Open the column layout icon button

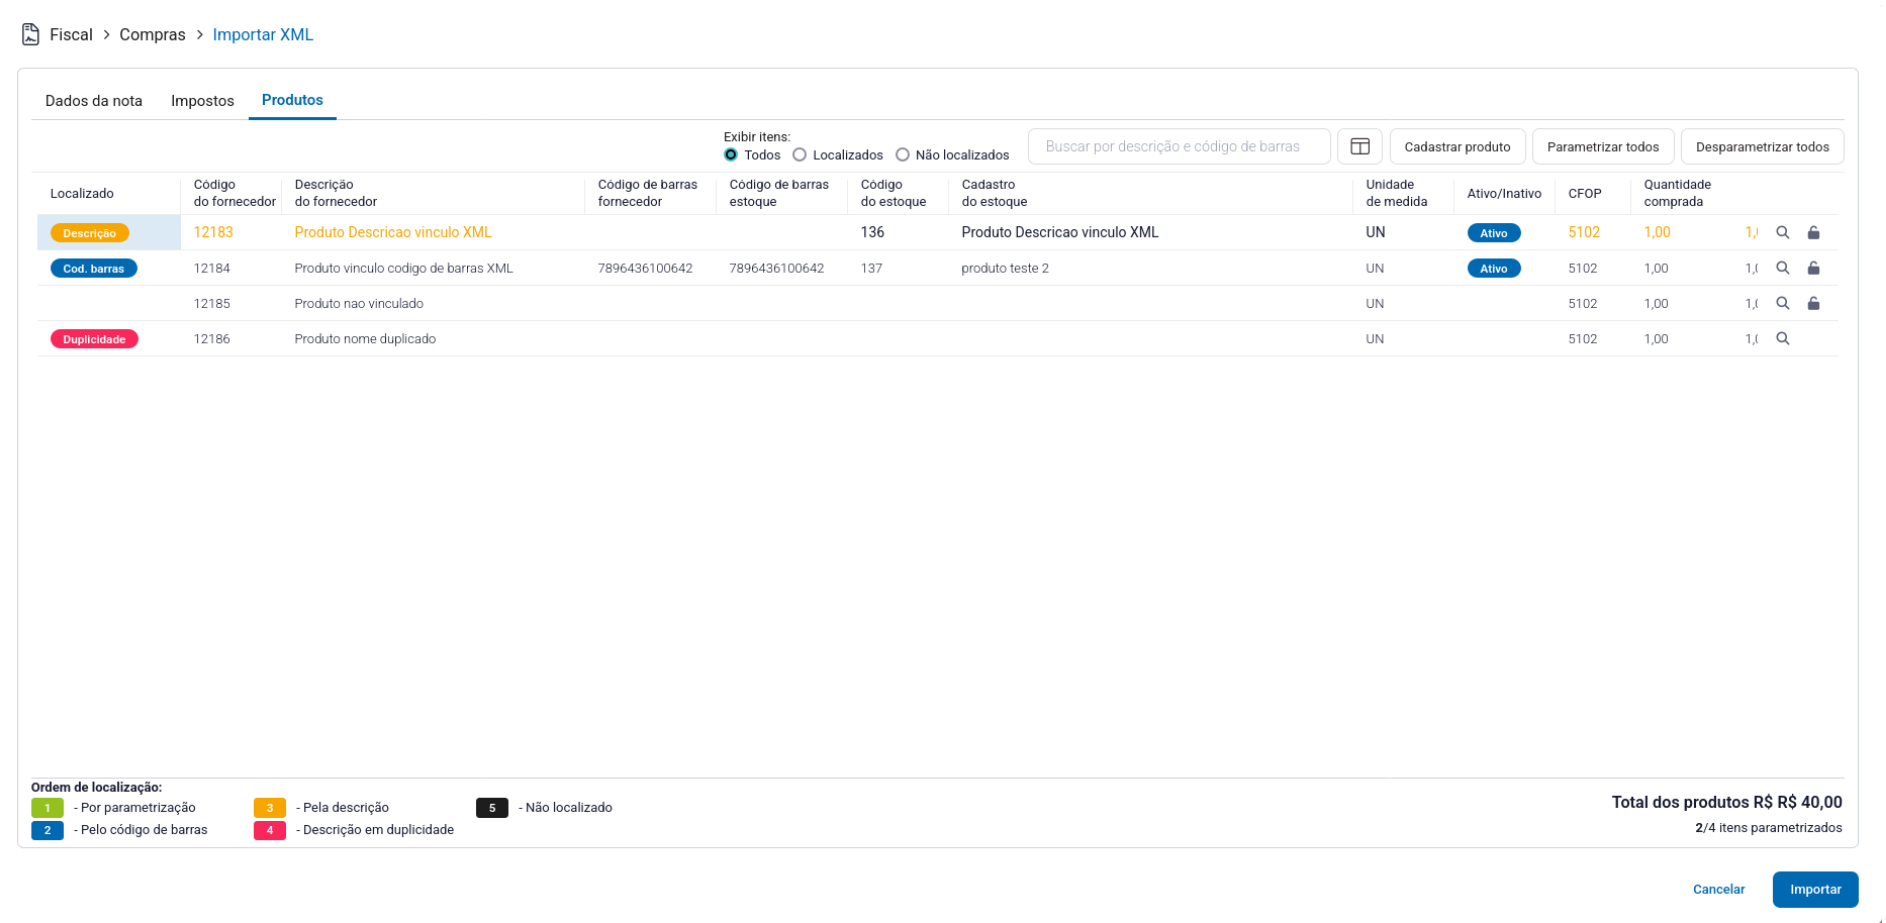[x=1359, y=147]
